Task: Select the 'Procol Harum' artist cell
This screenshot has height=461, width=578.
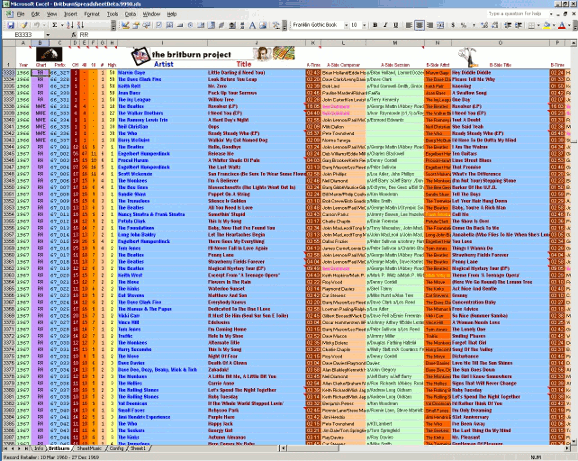Action: [162, 160]
